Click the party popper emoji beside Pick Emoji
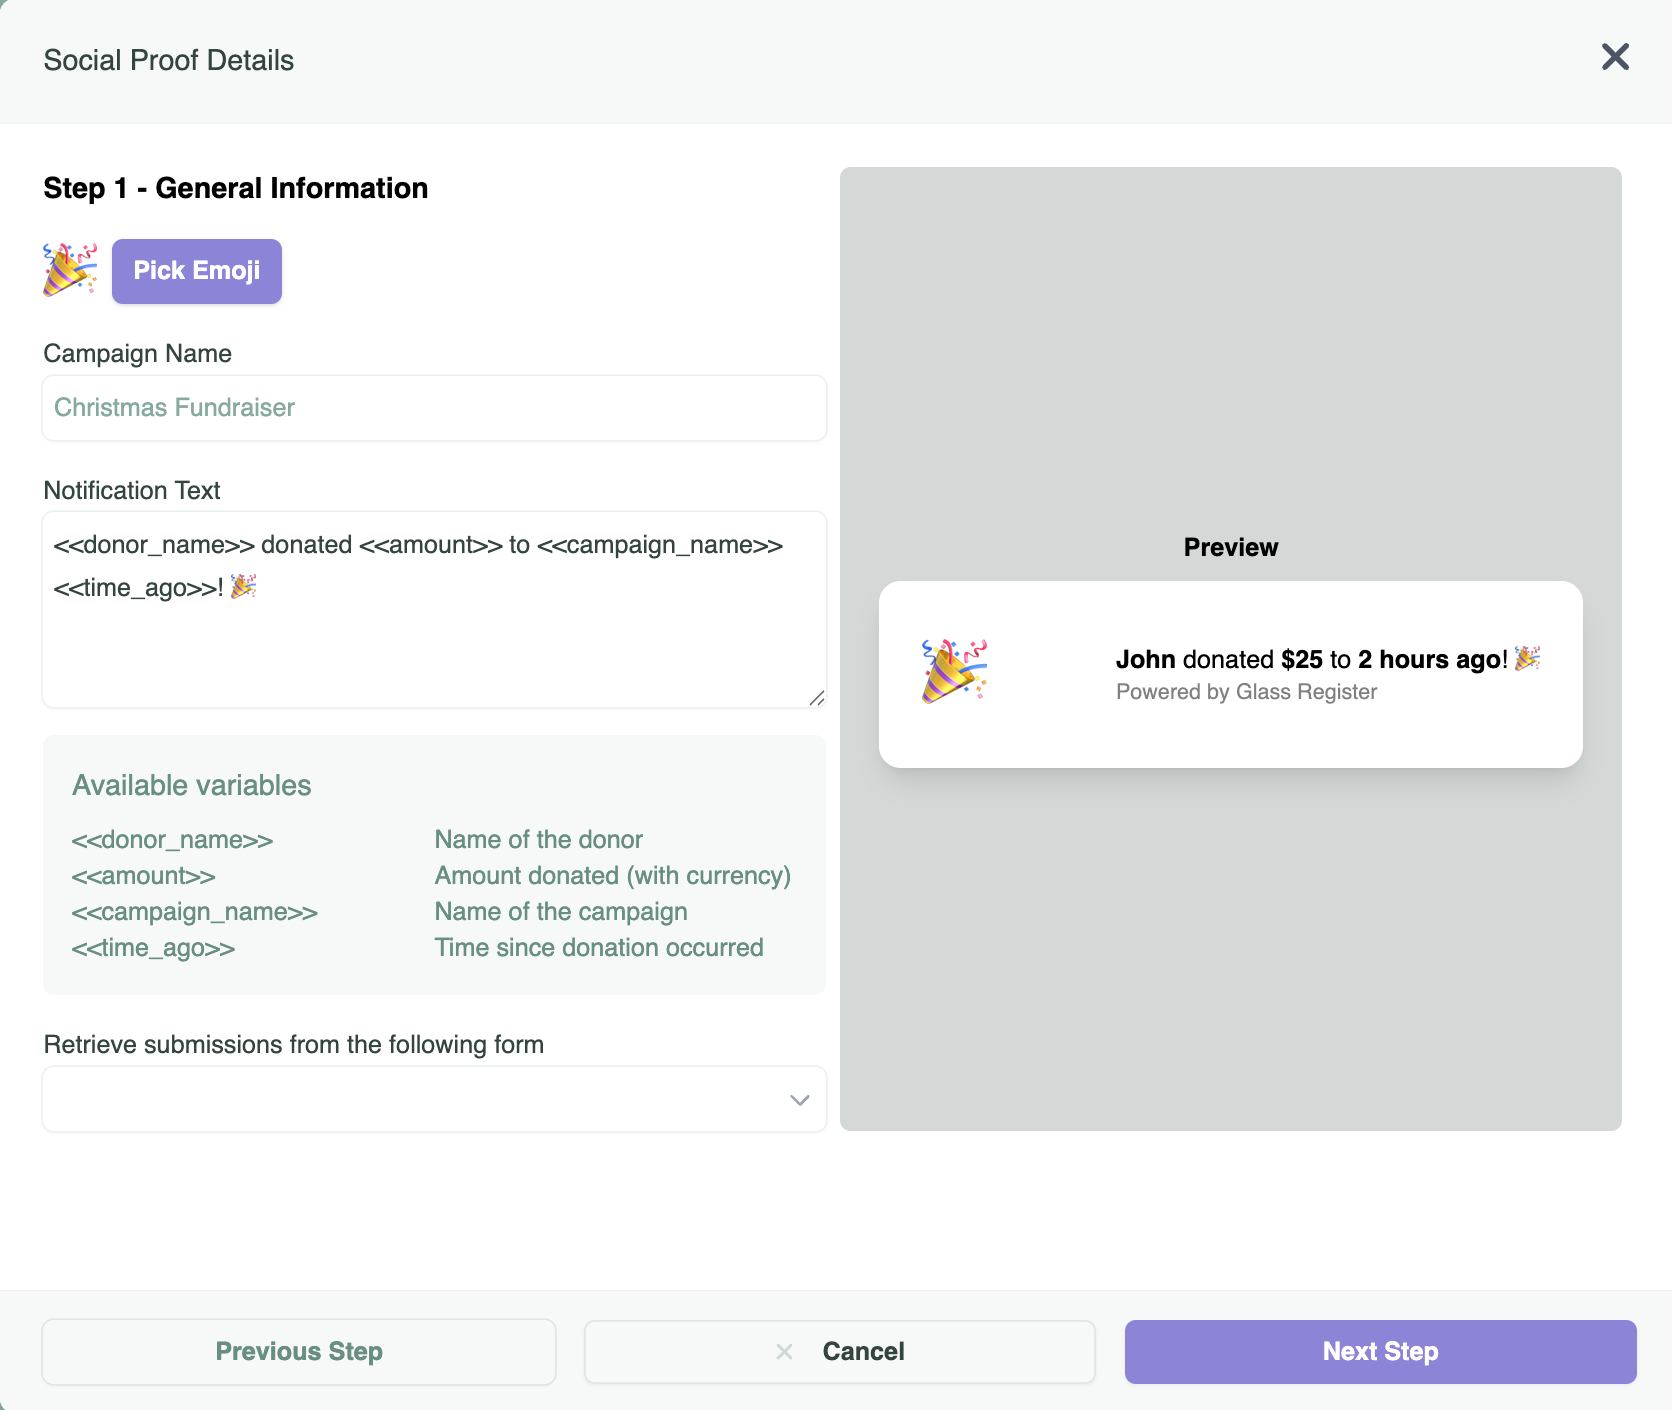The image size is (1672, 1410). tap(70, 270)
